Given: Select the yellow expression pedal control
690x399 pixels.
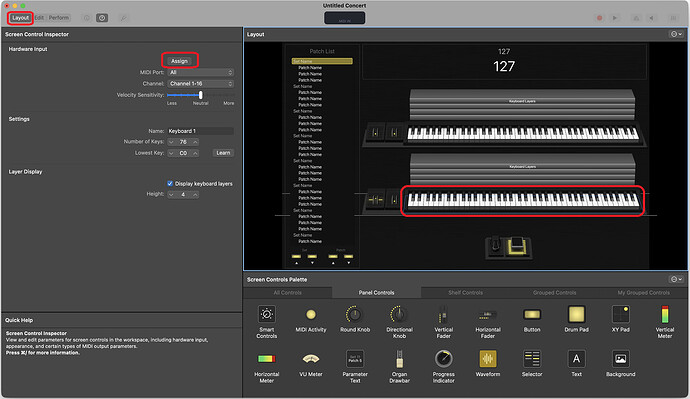Looking at the screenshot, I should tap(517, 246).
